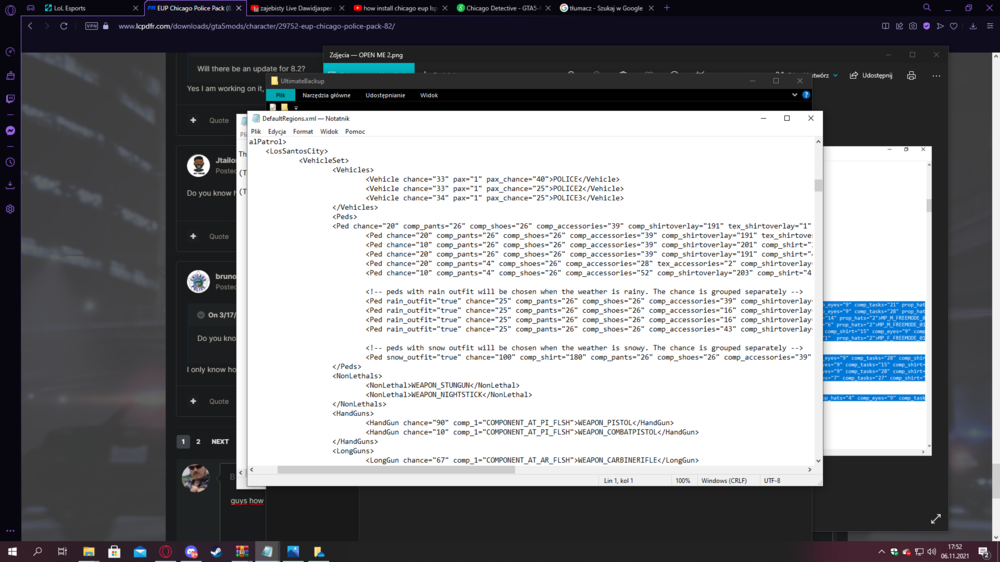
Task: Open Edycja menu in Notatnik
Action: tap(277, 131)
